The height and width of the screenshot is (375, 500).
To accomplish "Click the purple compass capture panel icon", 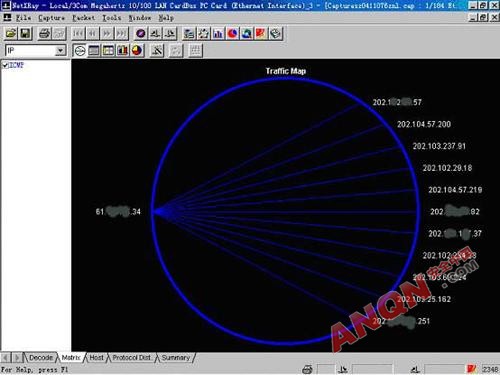I will point(141,33).
